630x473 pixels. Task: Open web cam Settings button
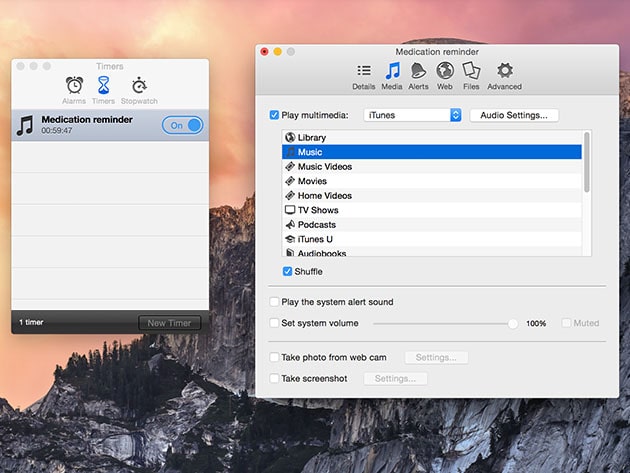(436, 357)
